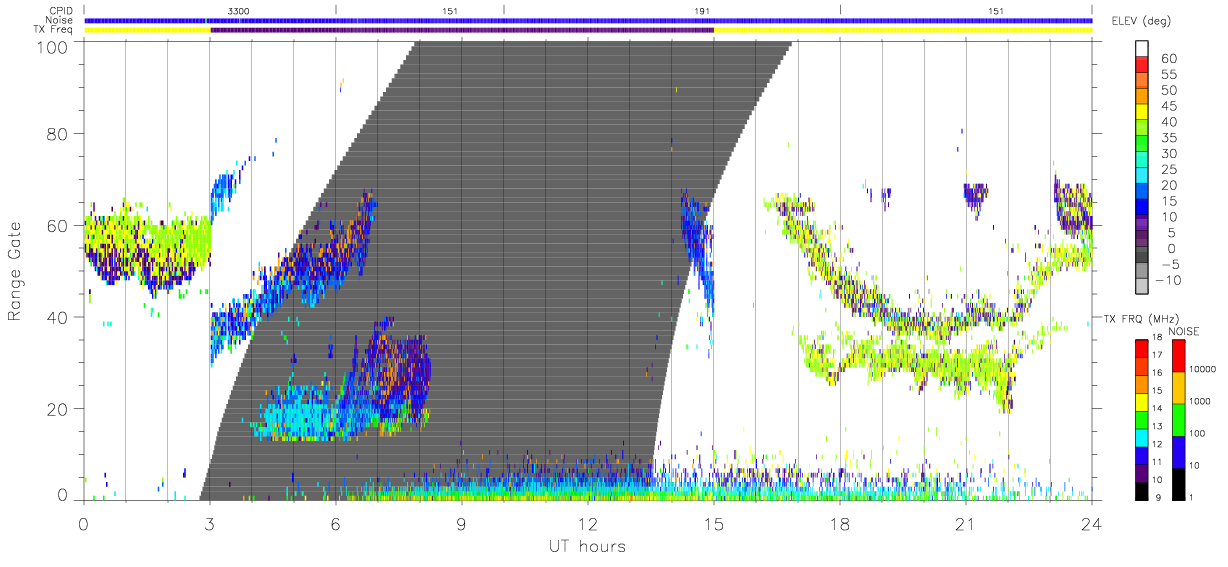Viewport: 1228px width, 567px height.
Task: Click the 20 tick label on Range Gate axis
Action: tap(59, 409)
